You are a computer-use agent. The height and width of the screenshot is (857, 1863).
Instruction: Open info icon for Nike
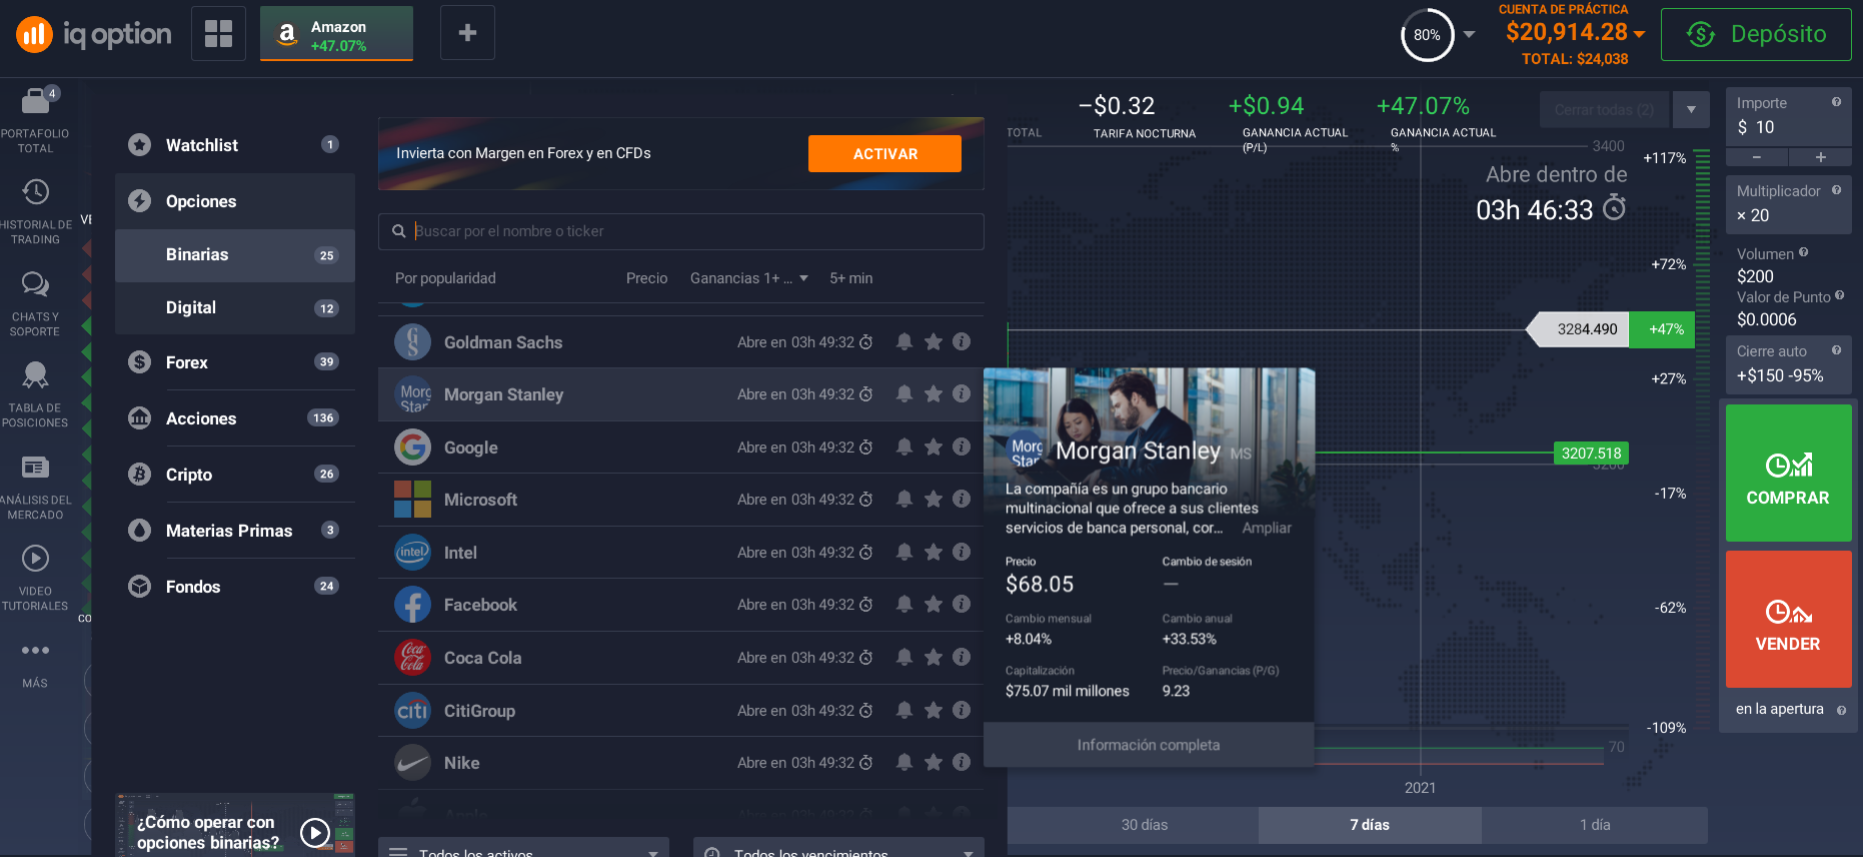pos(962,762)
